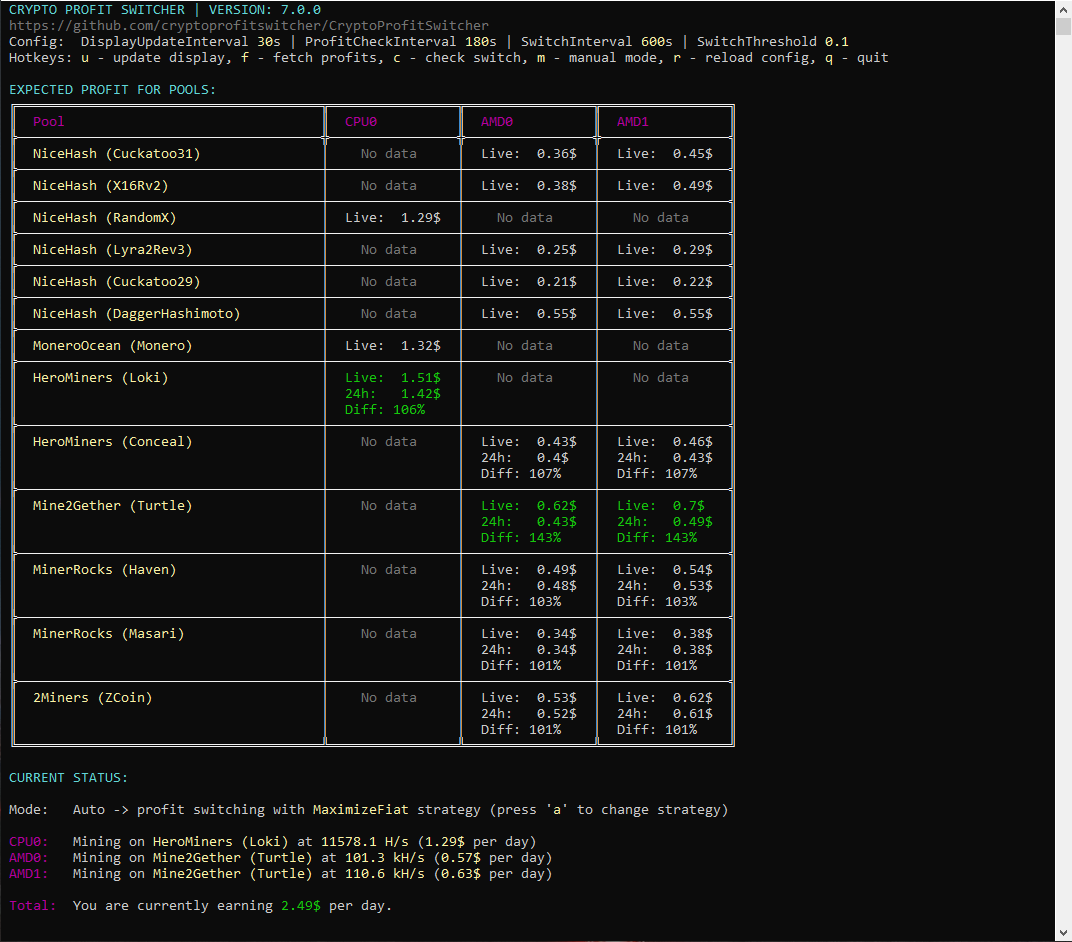
Task: Select the '2Miners (ZCoin)' pool name
Action: tap(92, 698)
